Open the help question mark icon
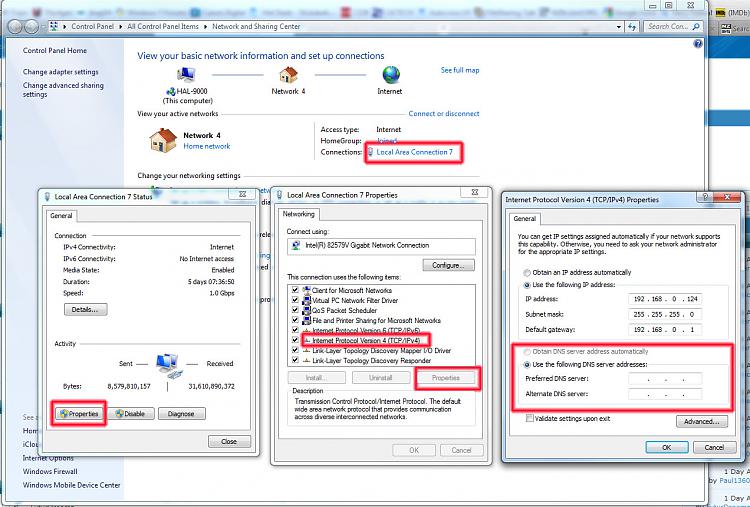The width and height of the screenshot is (750, 507). [698, 44]
